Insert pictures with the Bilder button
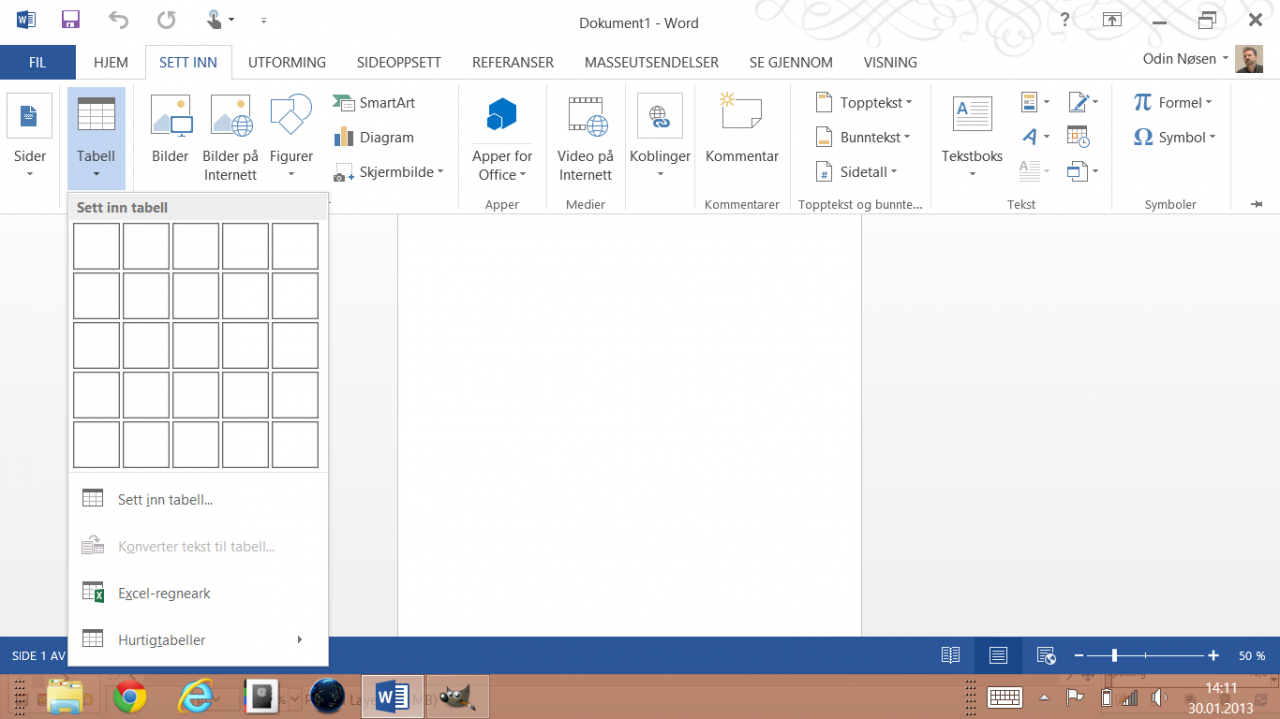The image size is (1280, 719). tap(170, 130)
